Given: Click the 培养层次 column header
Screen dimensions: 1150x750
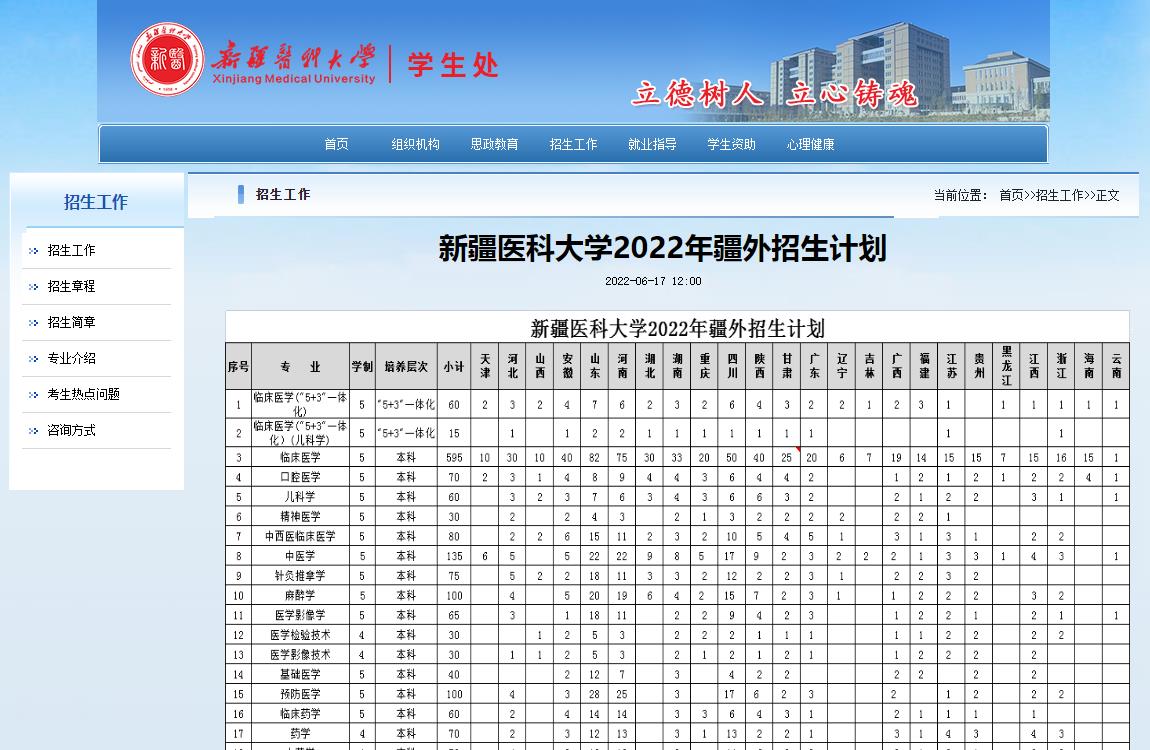Looking at the screenshot, I should pos(406,367).
